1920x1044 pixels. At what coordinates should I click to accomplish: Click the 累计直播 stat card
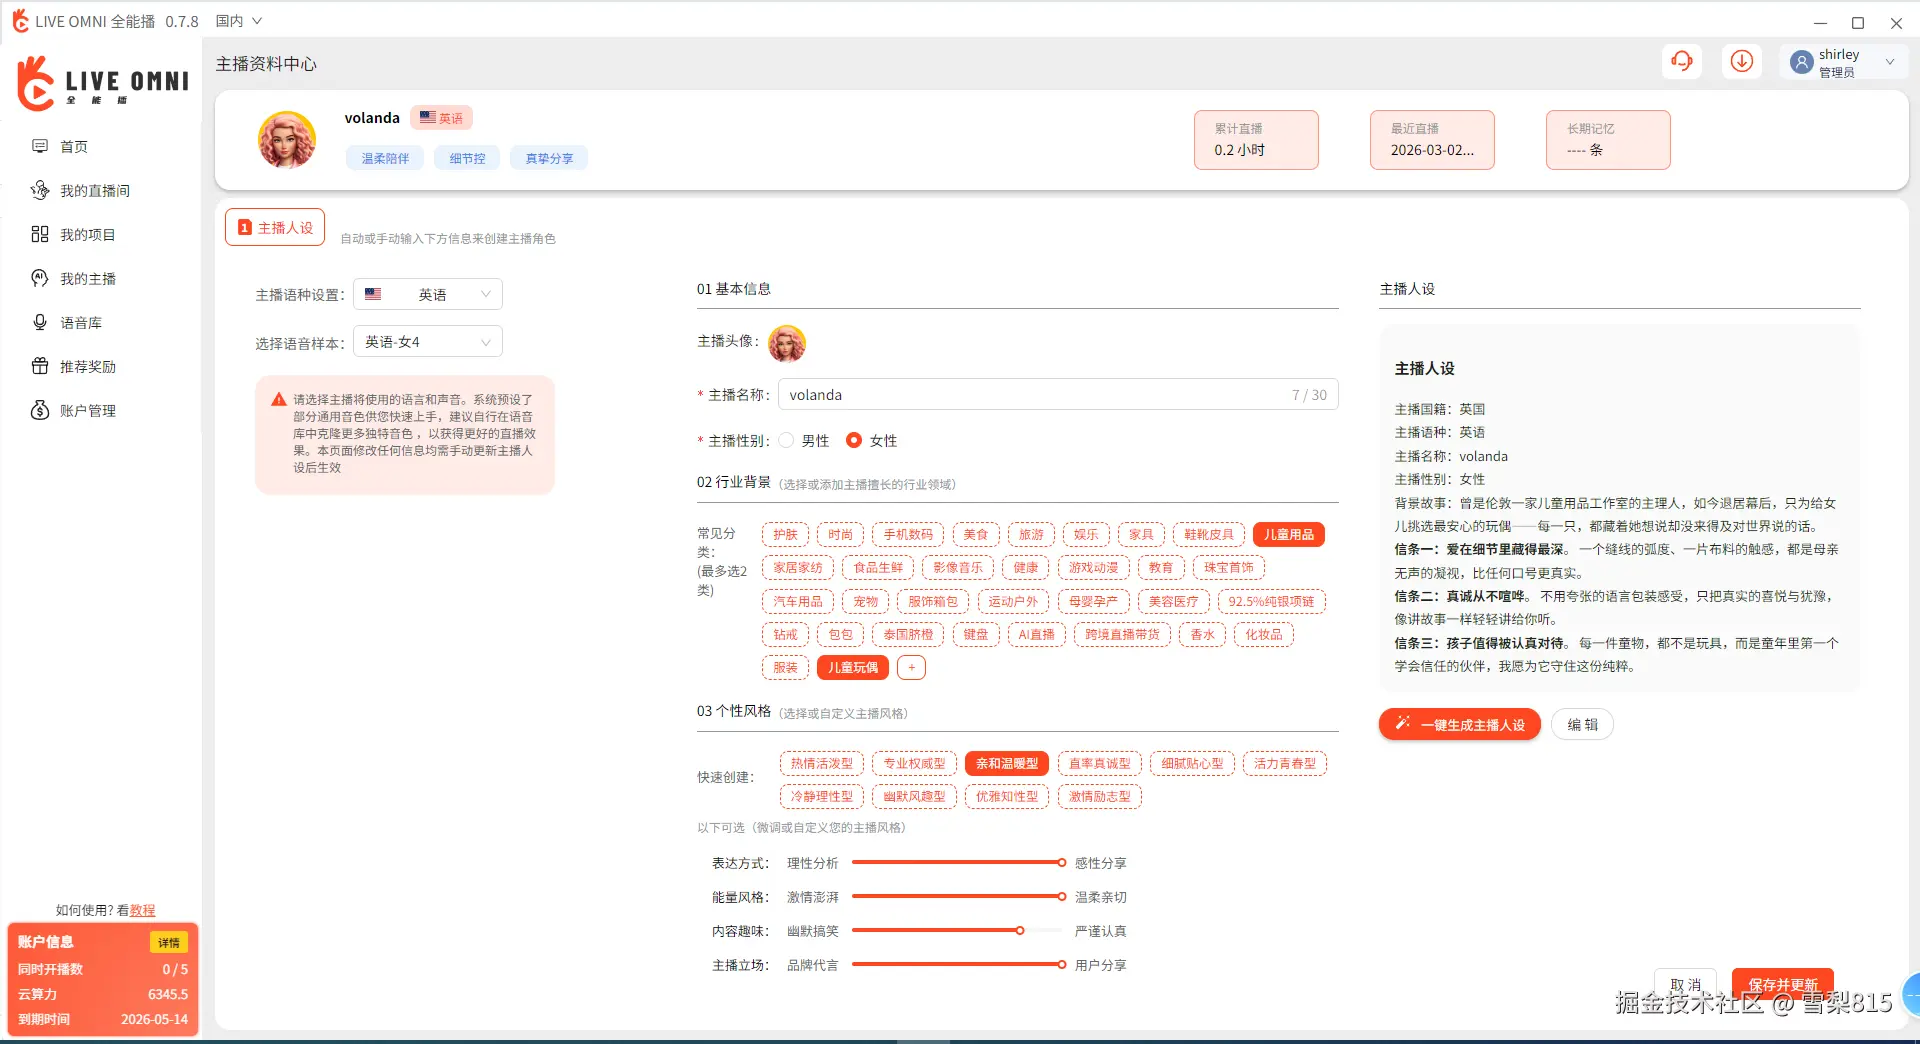[1256, 139]
